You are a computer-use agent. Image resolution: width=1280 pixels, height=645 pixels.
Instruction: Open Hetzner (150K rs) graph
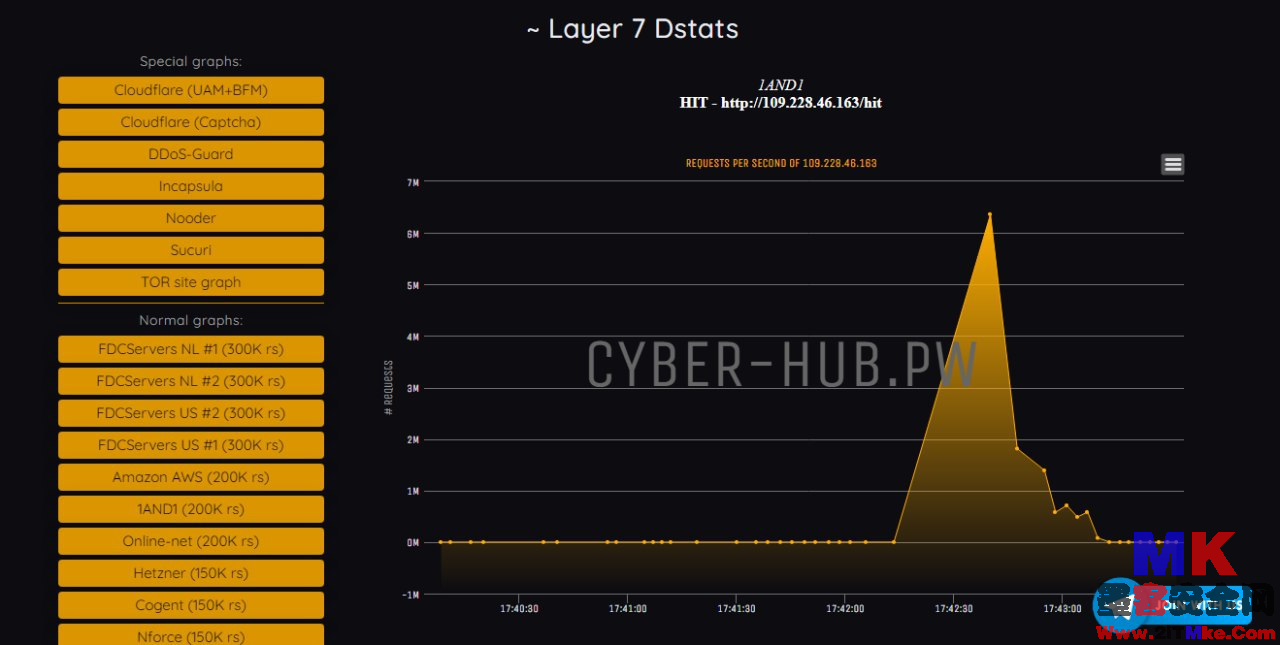click(x=191, y=573)
